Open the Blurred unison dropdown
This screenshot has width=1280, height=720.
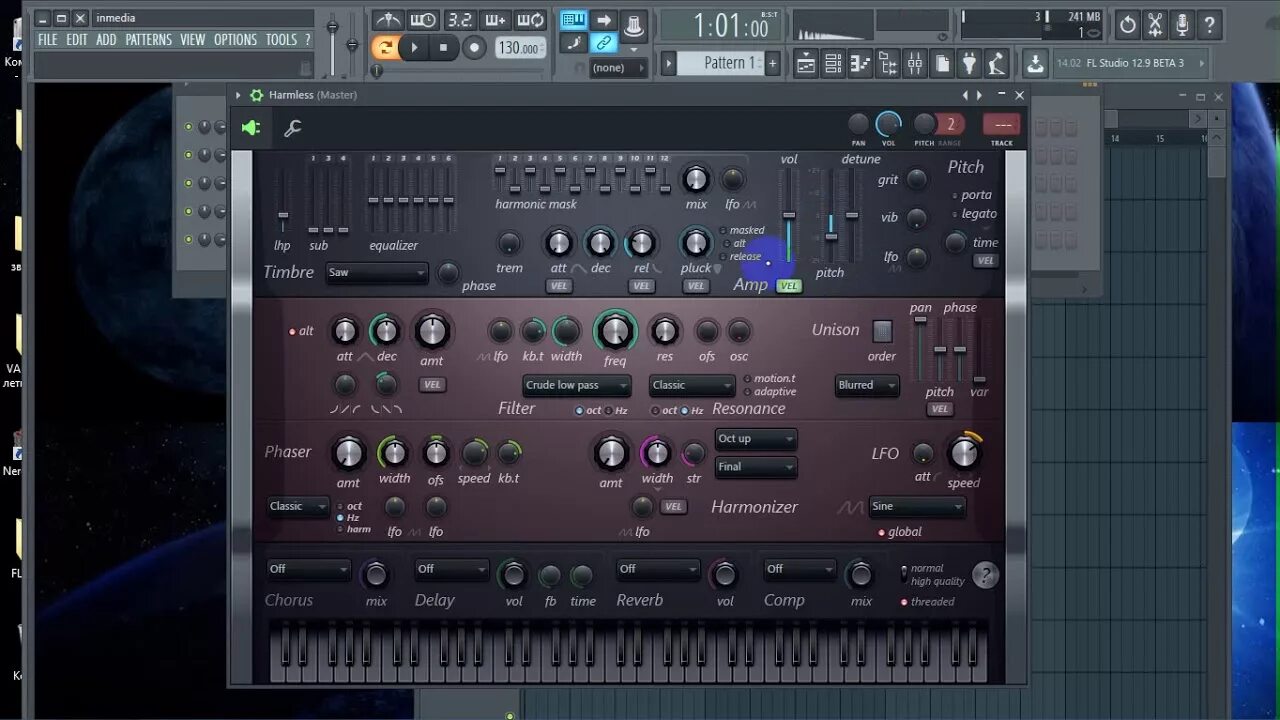pos(867,385)
